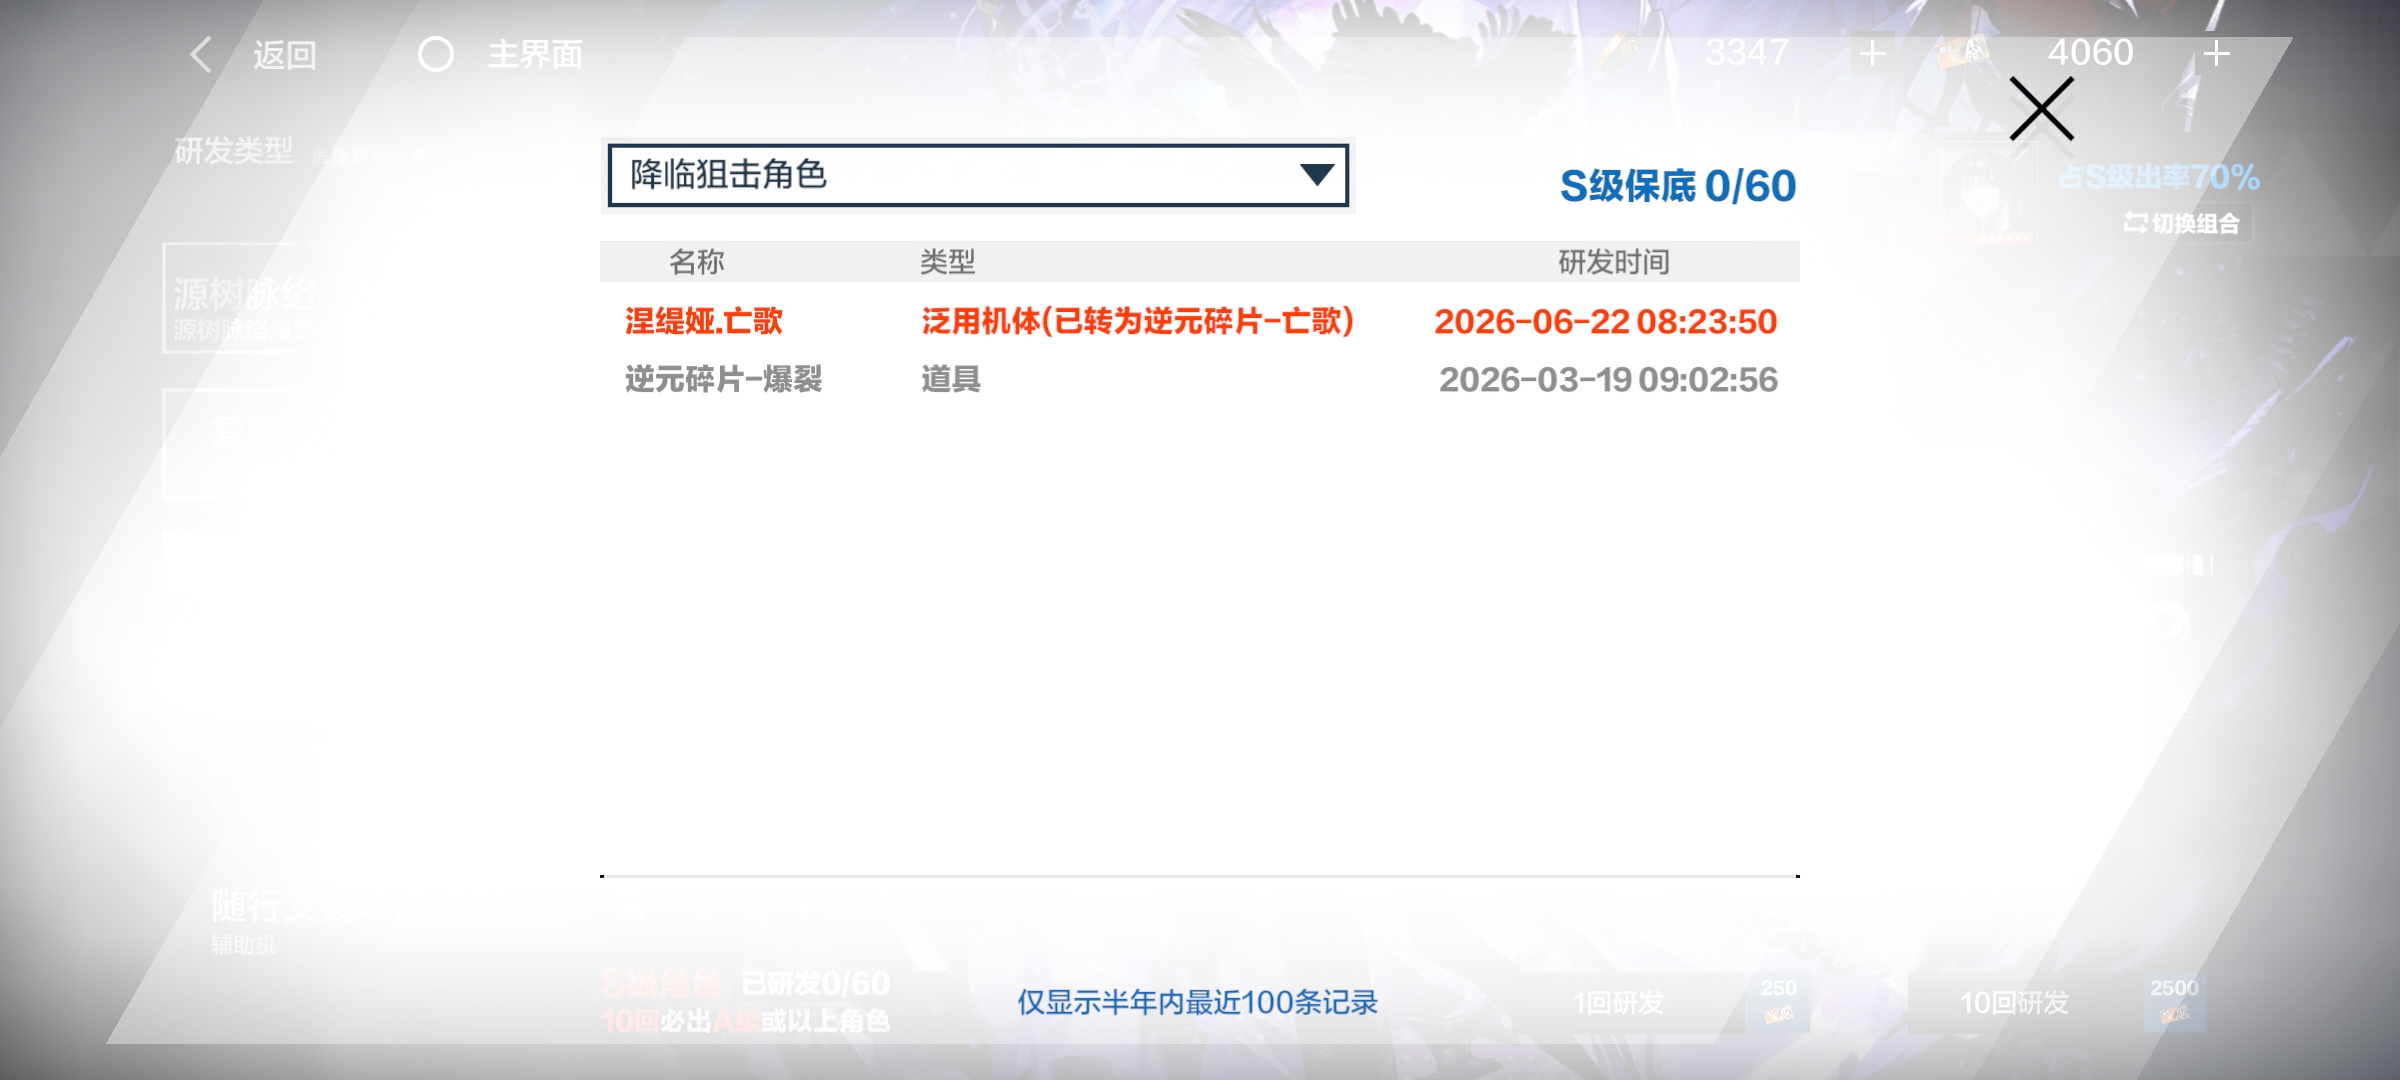Image resolution: width=2400 pixels, height=1080 pixels.
Task: Click timestamp 2026-03-19 09:02:56
Action: (1608, 379)
